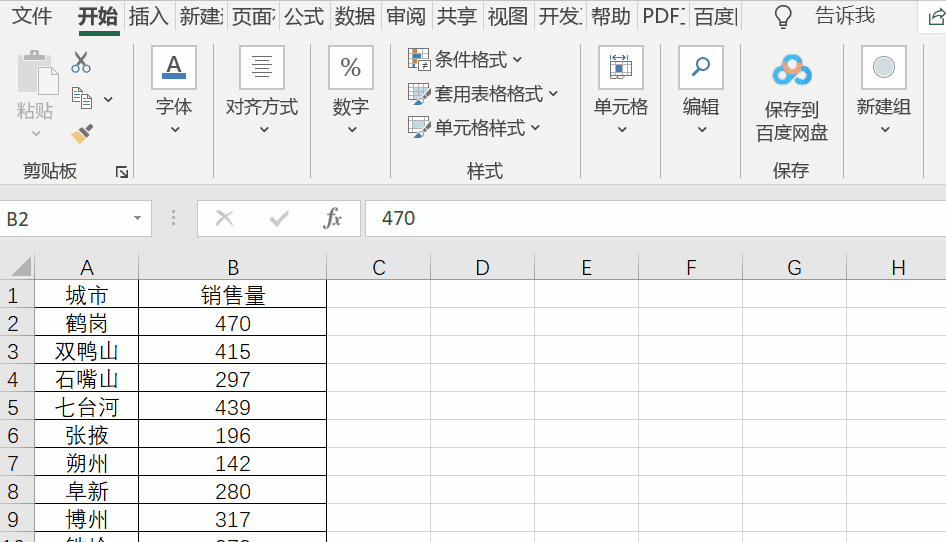This screenshot has height=542, width=946.
Task: Switch to the Review (审阅) tab
Action: pos(405,16)
